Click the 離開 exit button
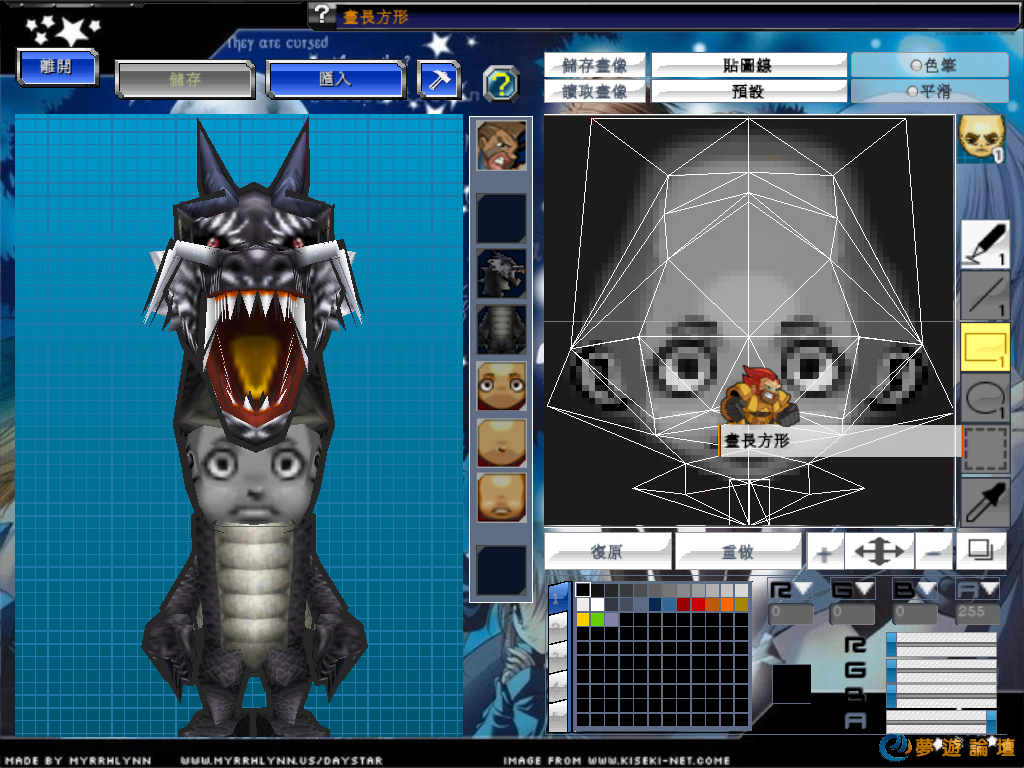Screen dimensions: 1024x768 [58, 67]
